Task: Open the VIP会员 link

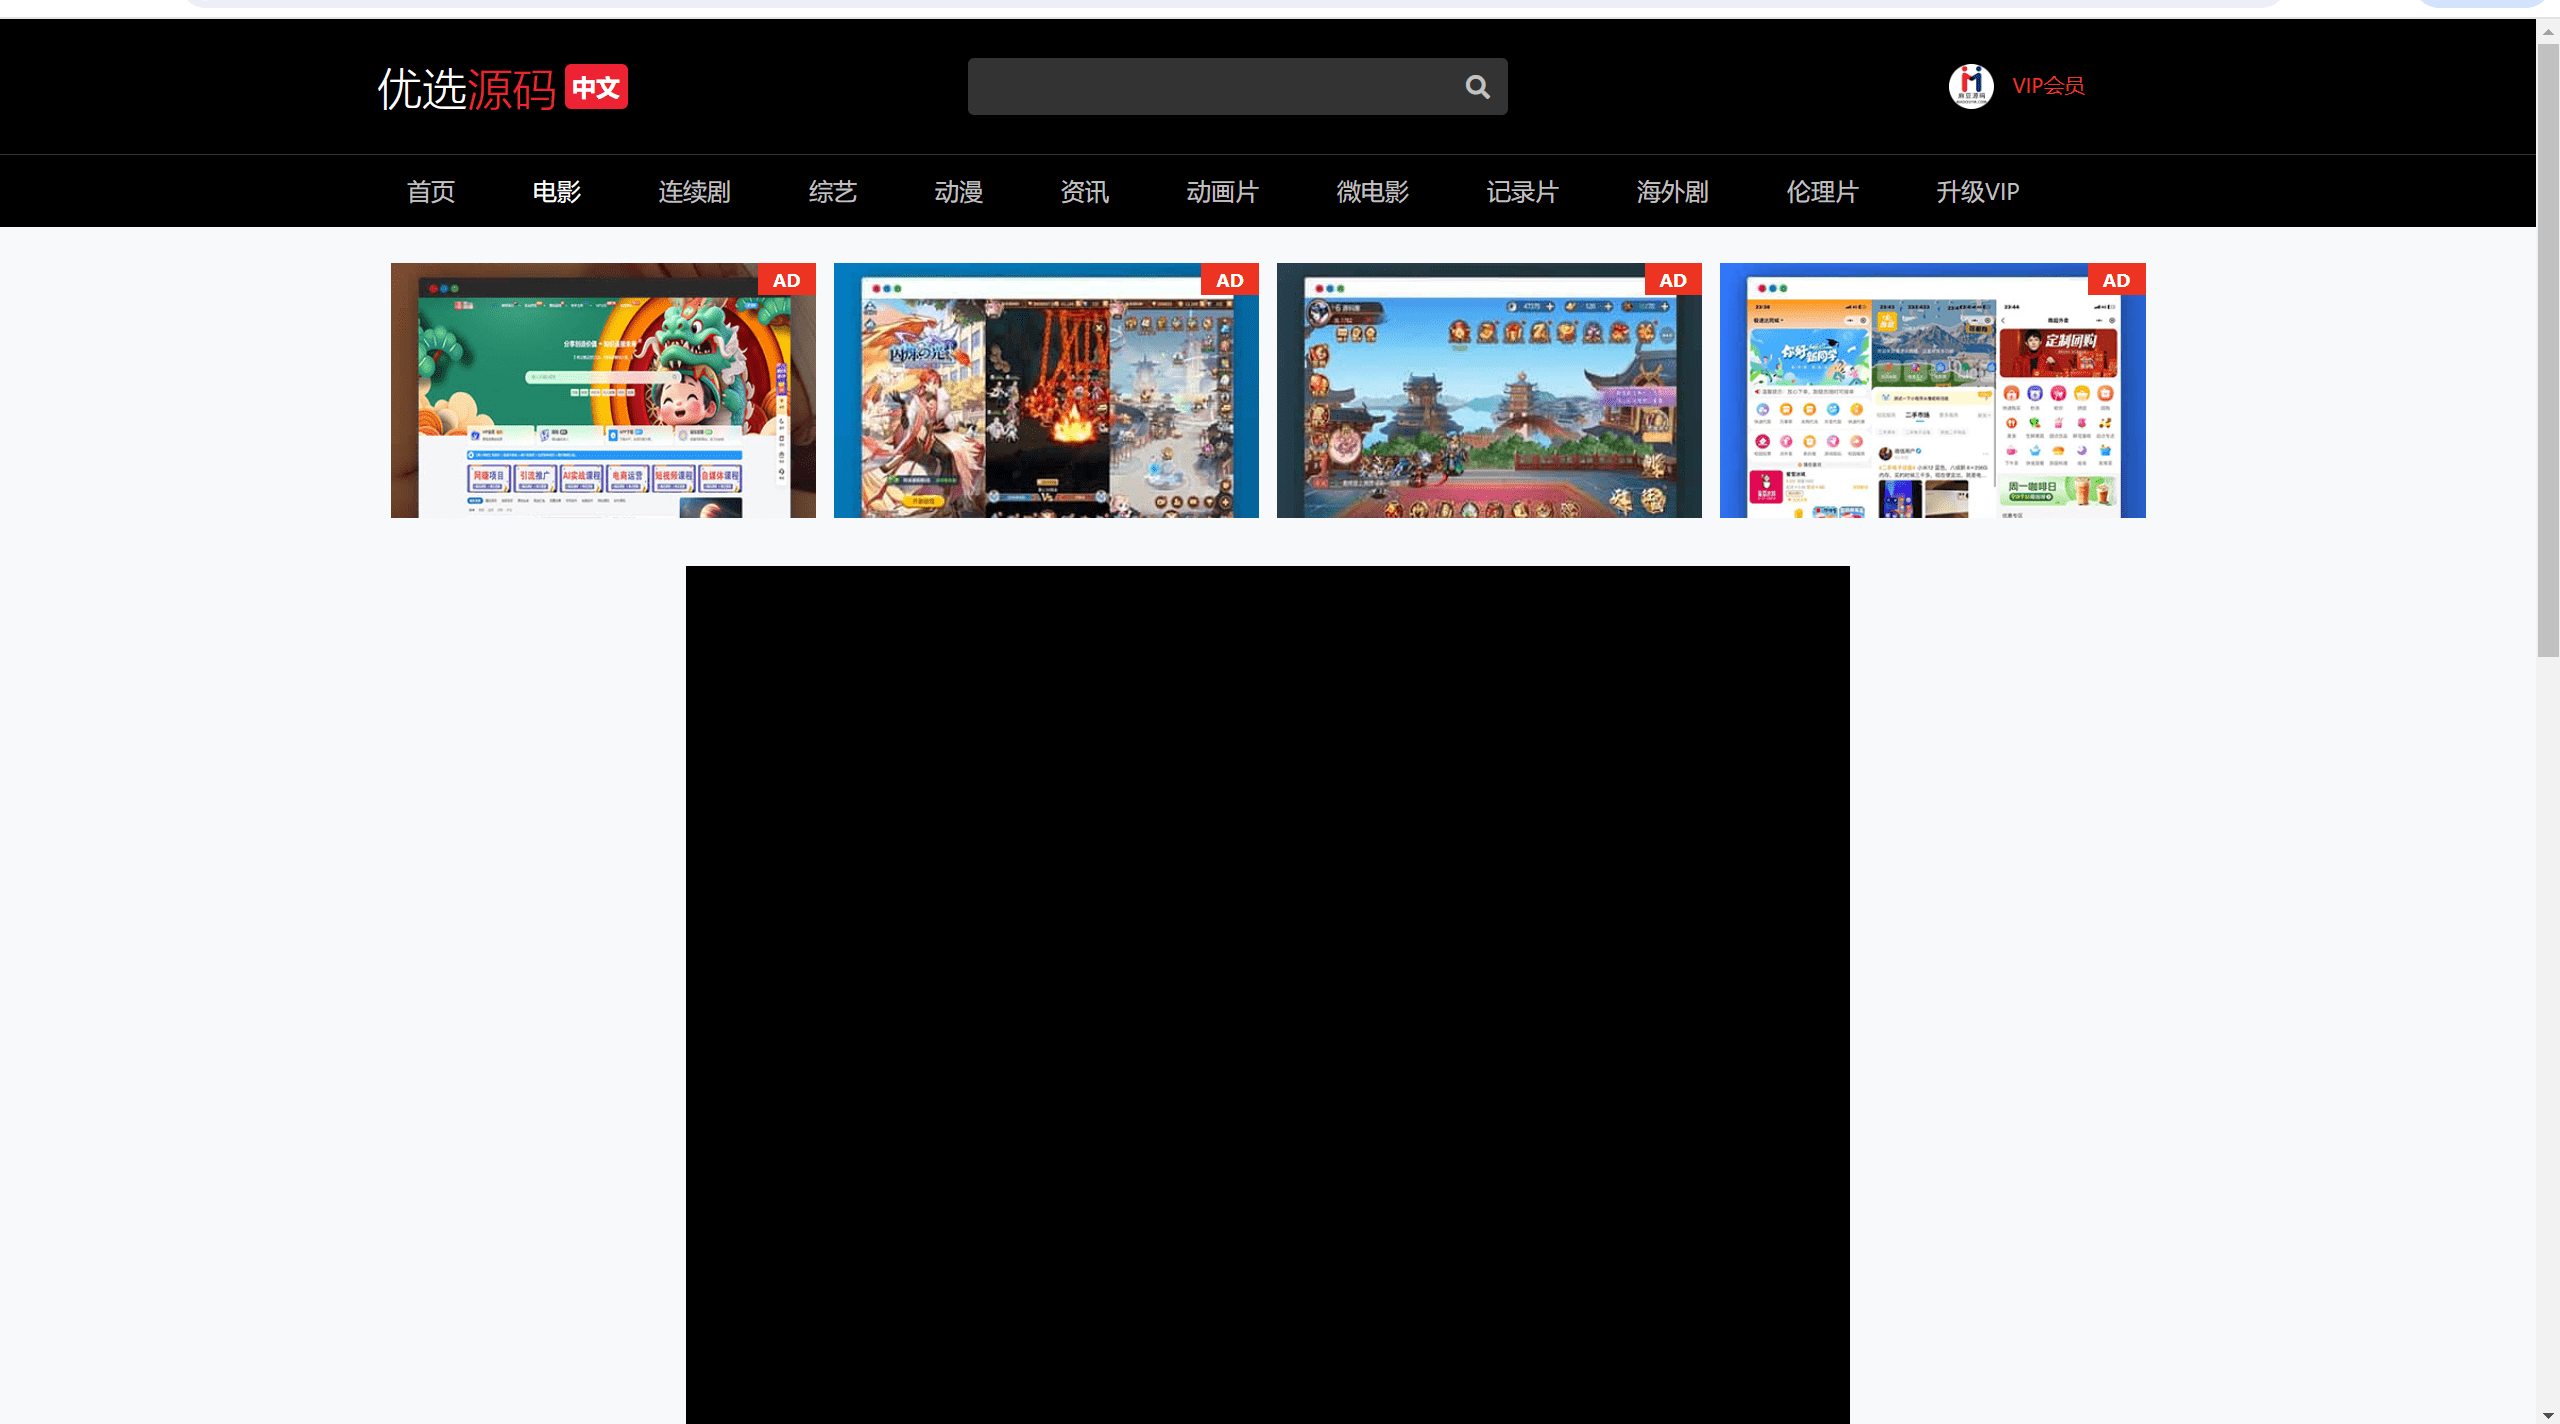Action: click(2048, 86)
